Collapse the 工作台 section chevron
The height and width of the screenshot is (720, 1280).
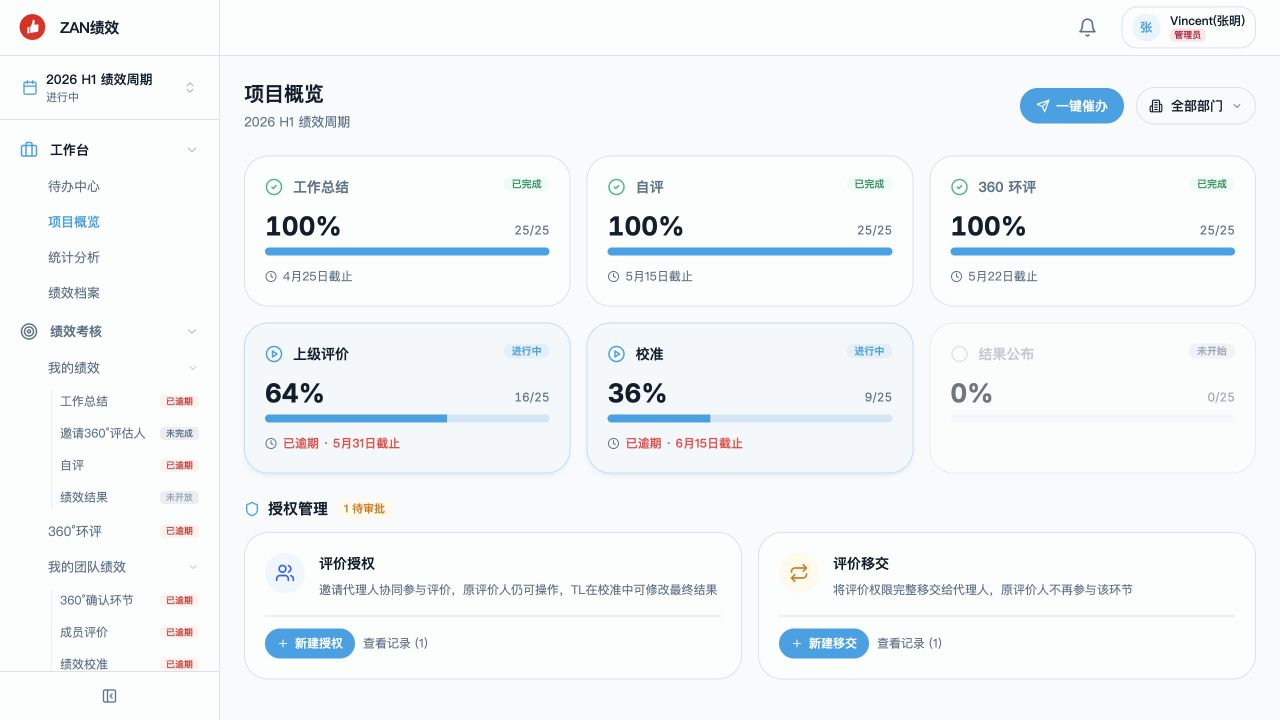coord(192,150)
